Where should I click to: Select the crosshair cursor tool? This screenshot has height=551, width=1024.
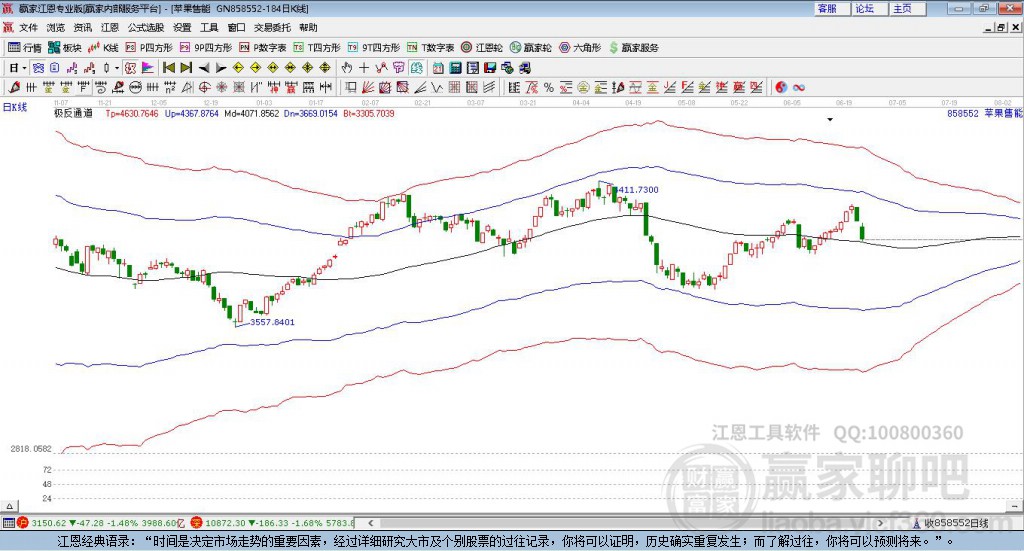pyautogui.click(x=364, y=68)
